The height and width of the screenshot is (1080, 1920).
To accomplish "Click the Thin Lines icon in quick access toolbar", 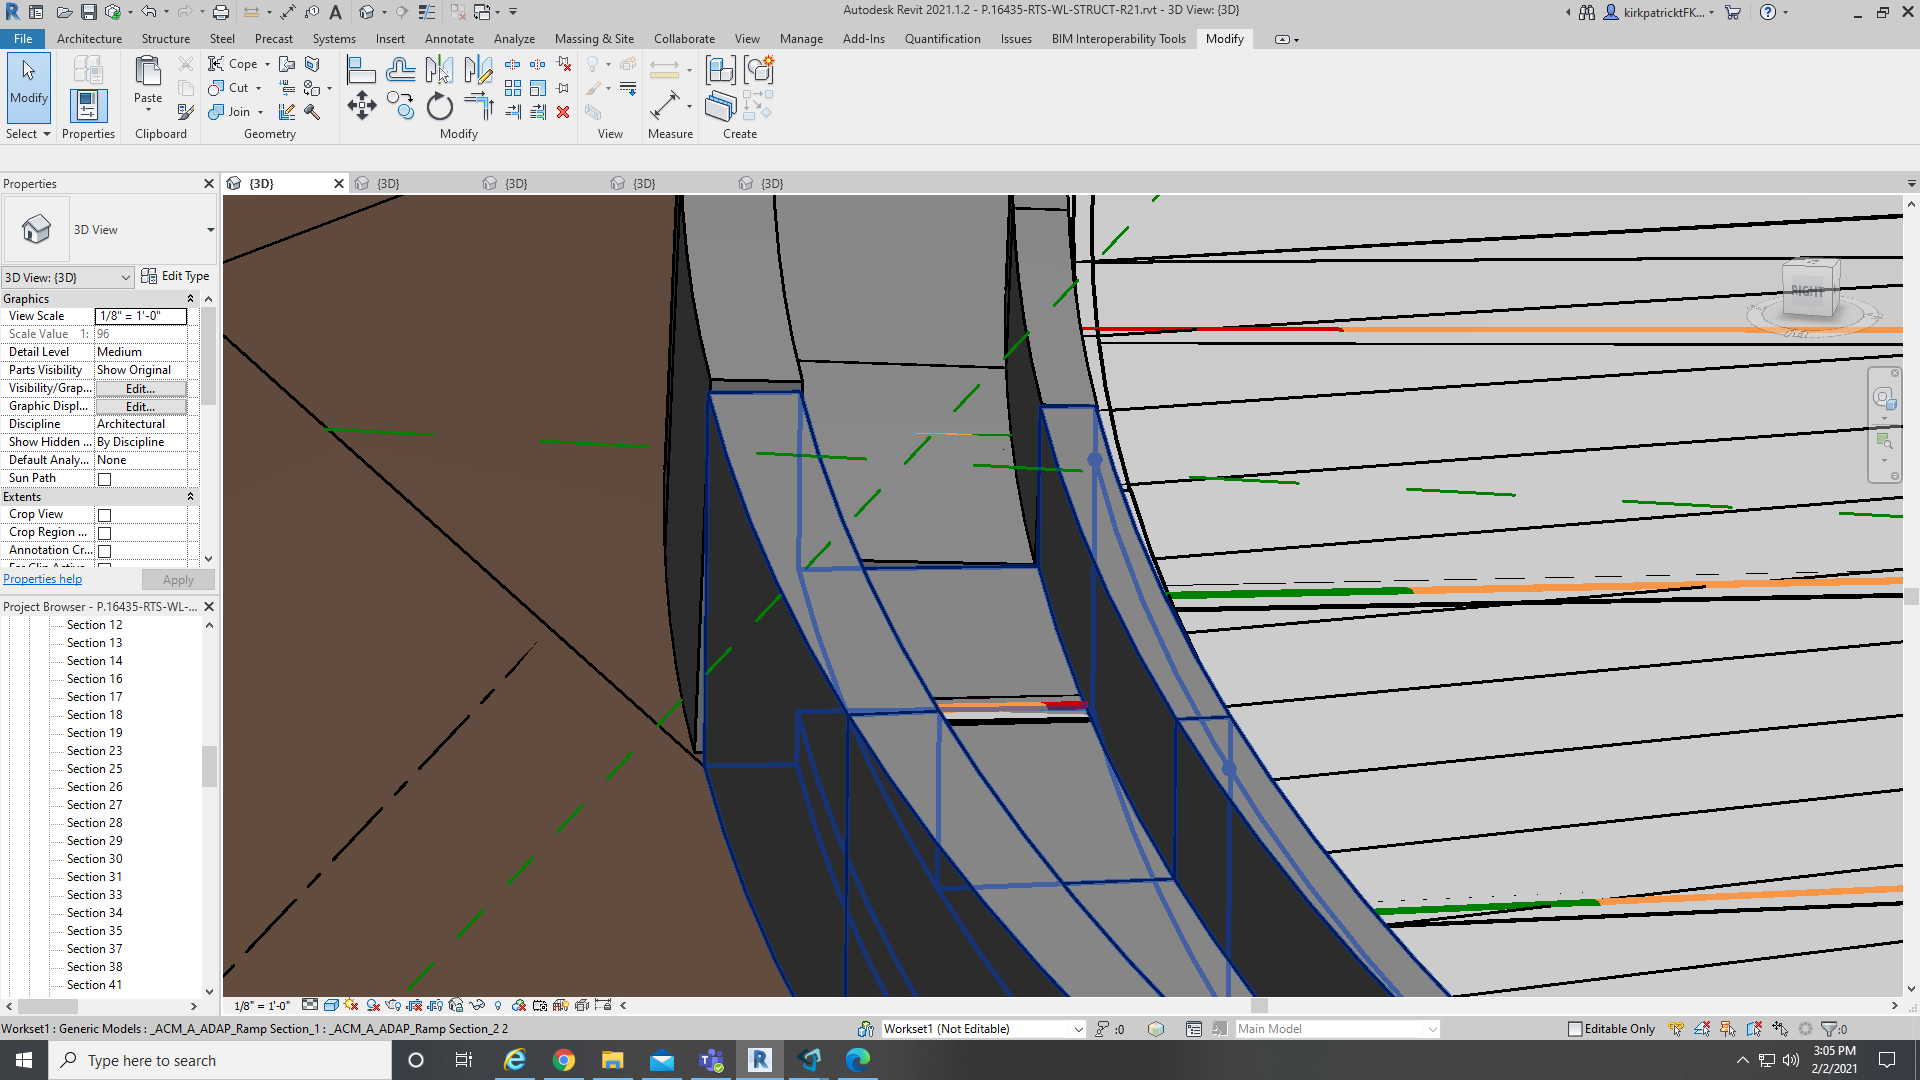I will 427,12.
